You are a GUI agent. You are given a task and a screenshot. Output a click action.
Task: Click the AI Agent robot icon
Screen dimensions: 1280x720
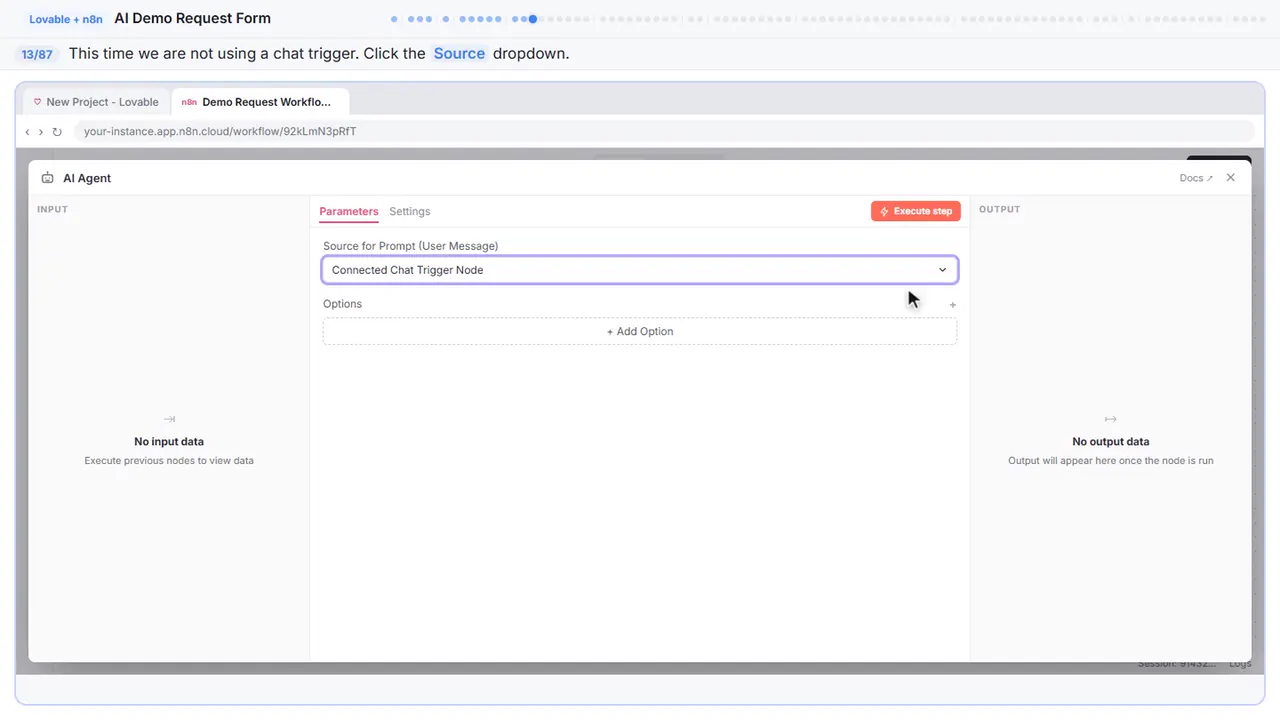pos(48,178)
